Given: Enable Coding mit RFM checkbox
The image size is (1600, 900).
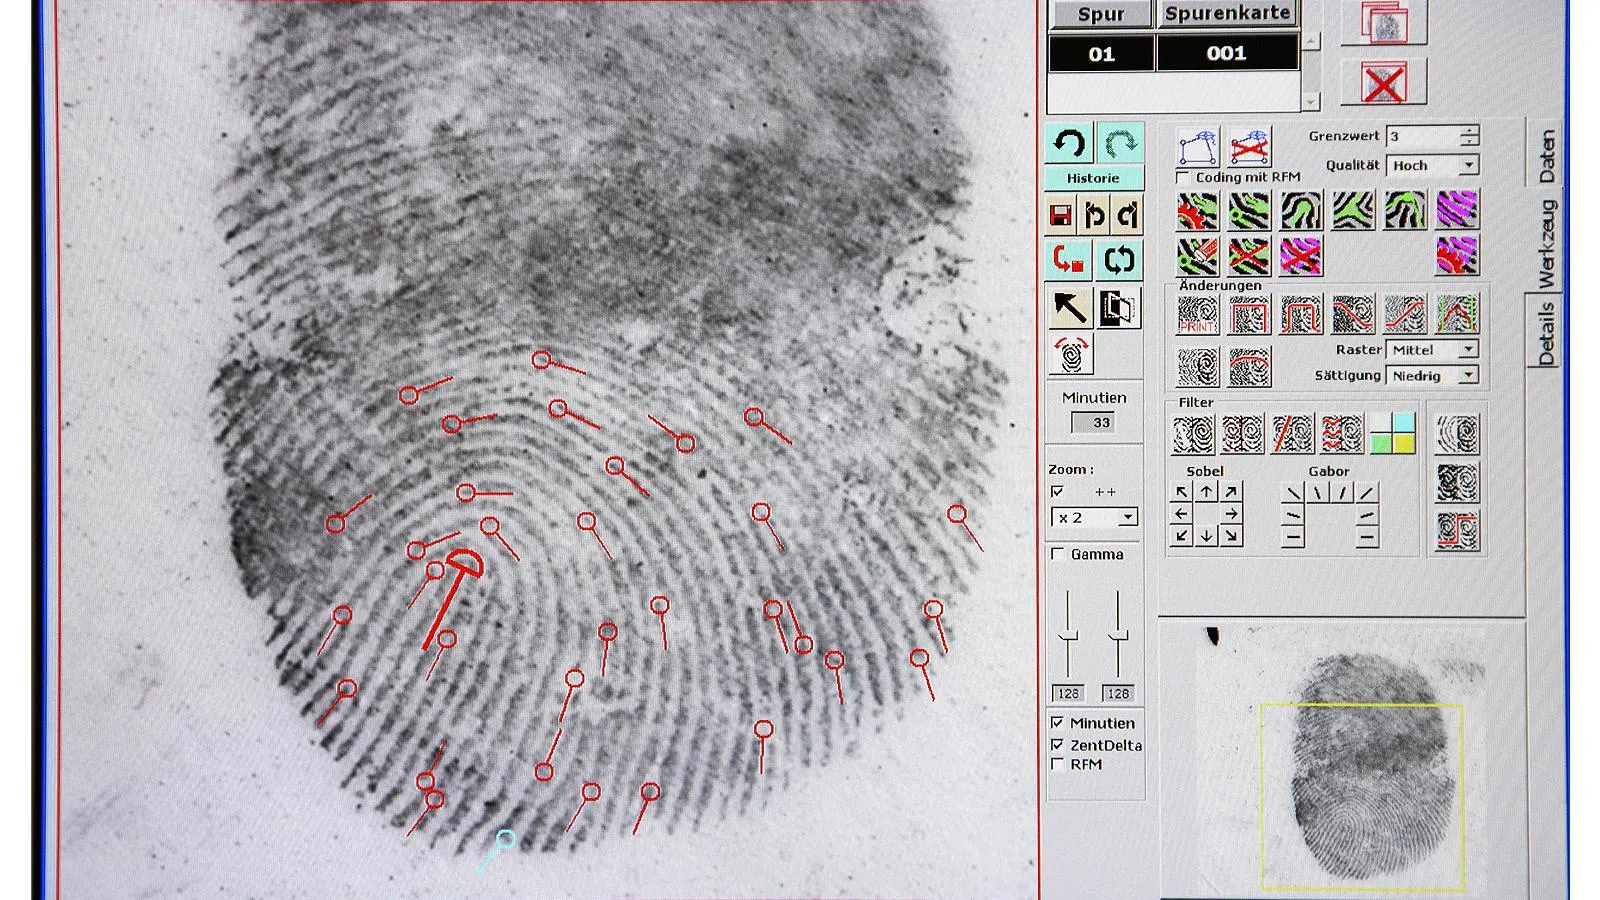Looking at the screenshot, I should pos(1184,177).
